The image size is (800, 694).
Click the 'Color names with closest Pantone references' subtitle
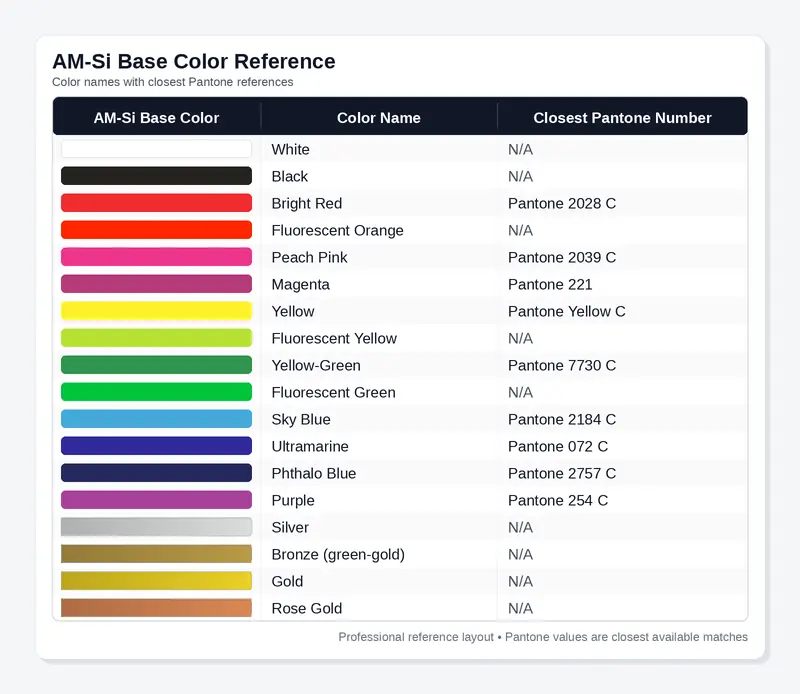click(172, 82)
